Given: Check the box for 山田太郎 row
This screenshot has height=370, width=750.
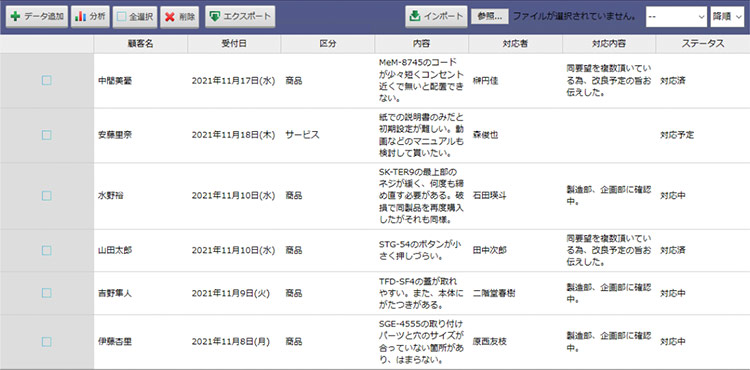Looking at the screenshot, I should (x=46, y=250).
